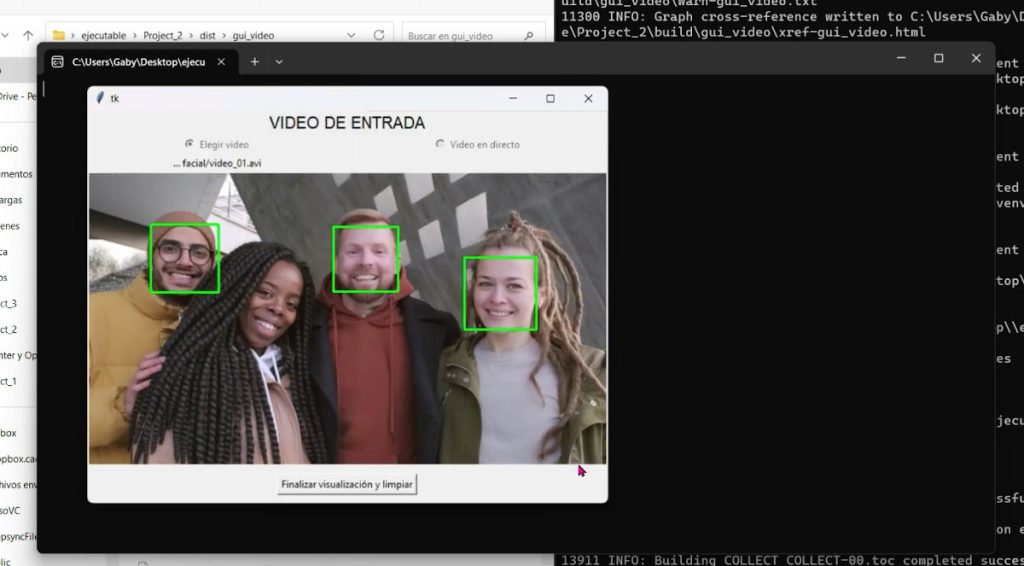Screen dimensions: 1024x566
Task: Click chevron after 'dist' in breadcrumb
Action: (223, 35)
